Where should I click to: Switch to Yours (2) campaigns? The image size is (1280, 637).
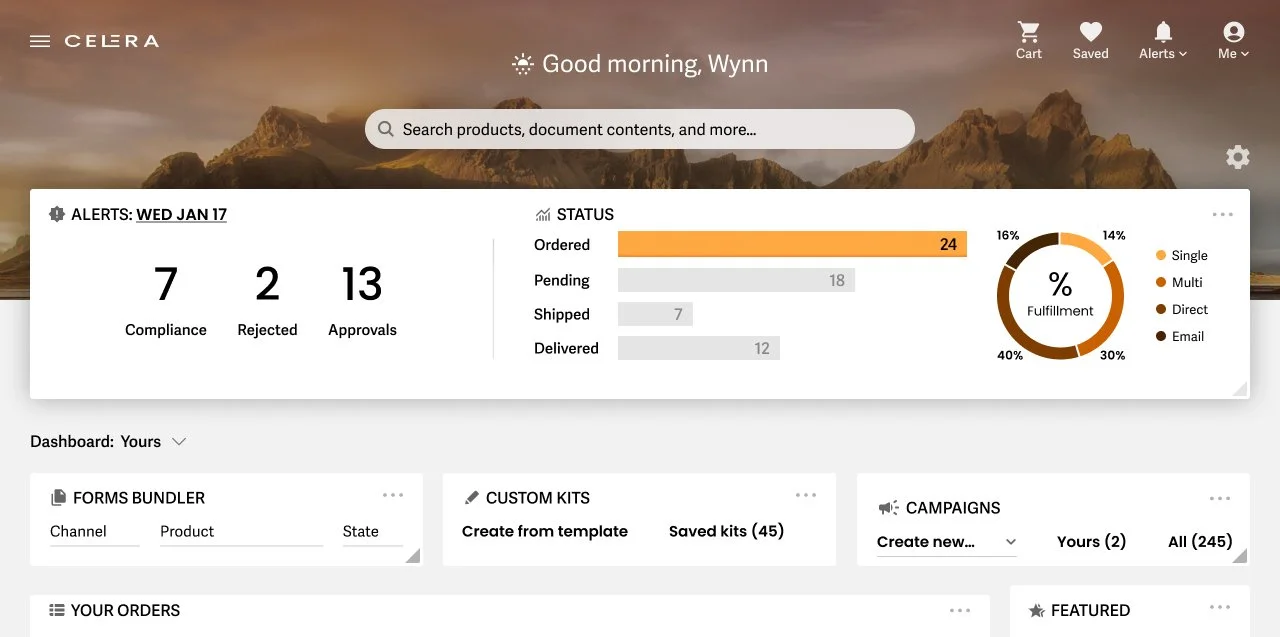1091,541
